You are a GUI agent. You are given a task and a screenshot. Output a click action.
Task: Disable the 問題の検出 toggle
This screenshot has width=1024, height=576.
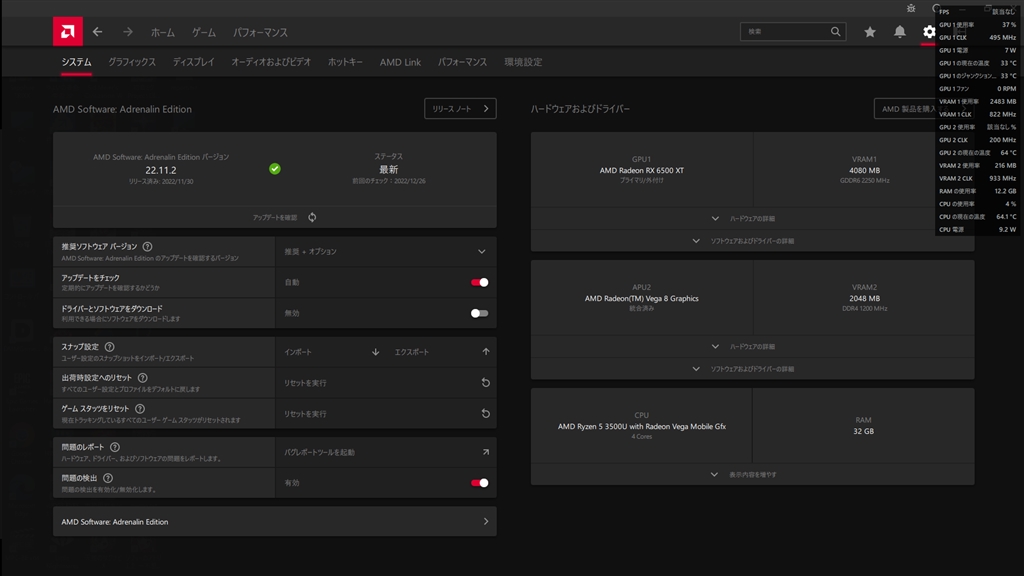(480, 483)
